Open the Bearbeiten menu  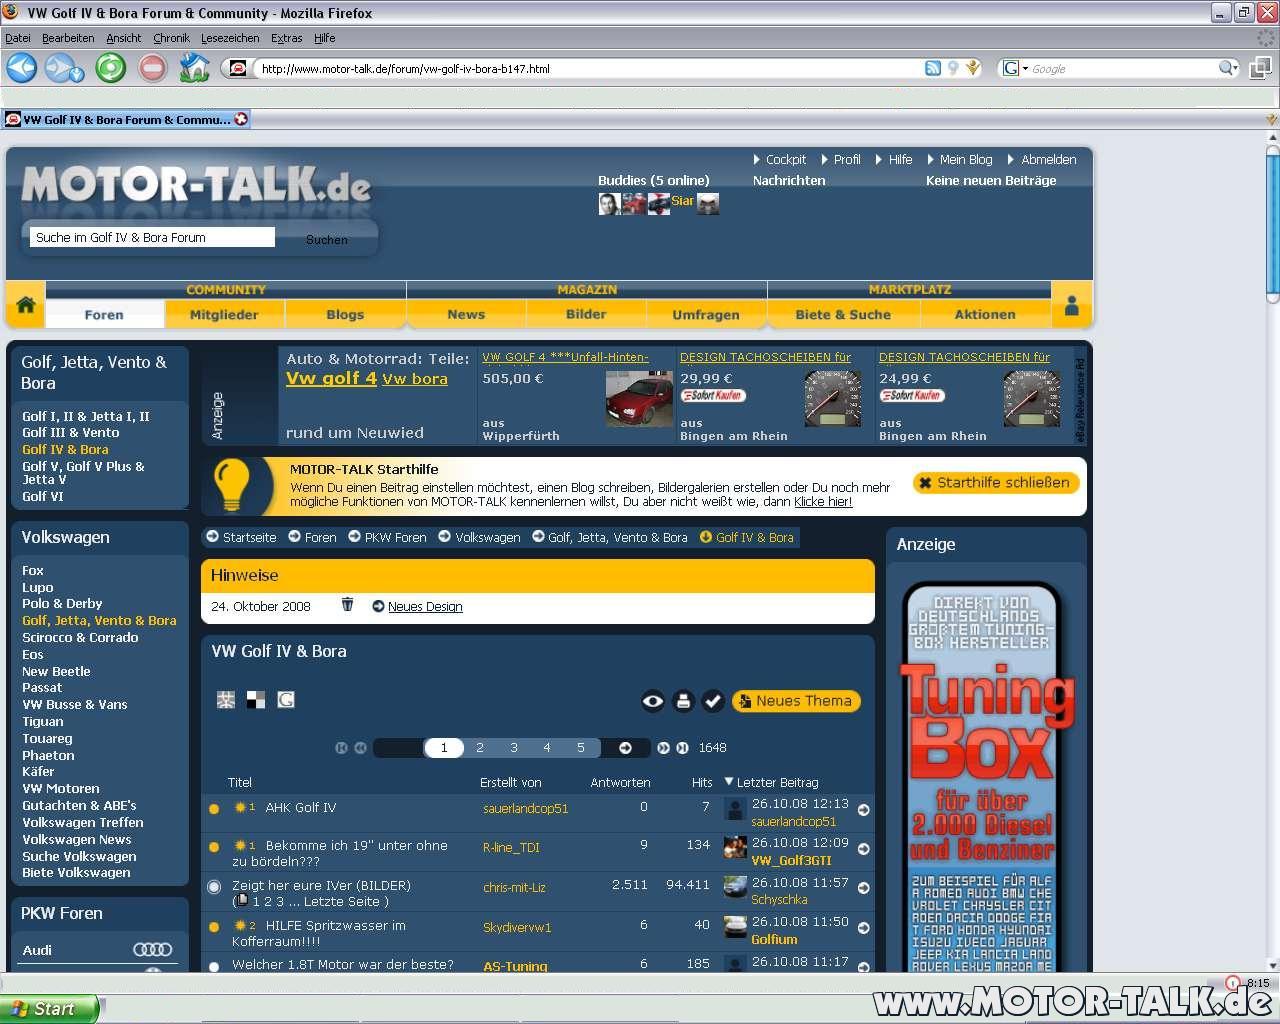pos(68,38)
